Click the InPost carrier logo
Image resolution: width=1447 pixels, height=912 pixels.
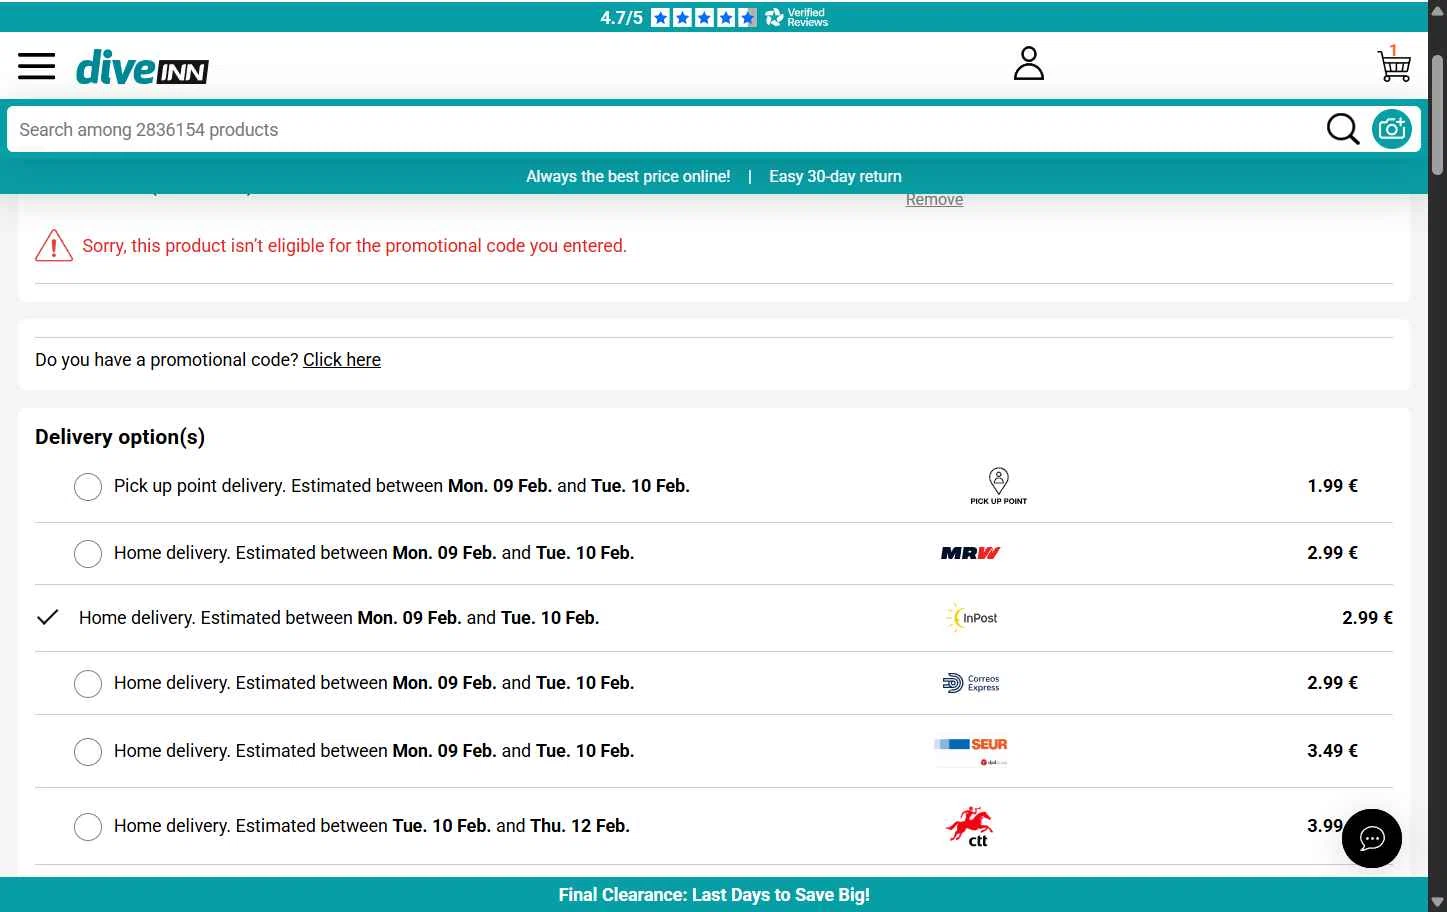(x=972, y=618)
